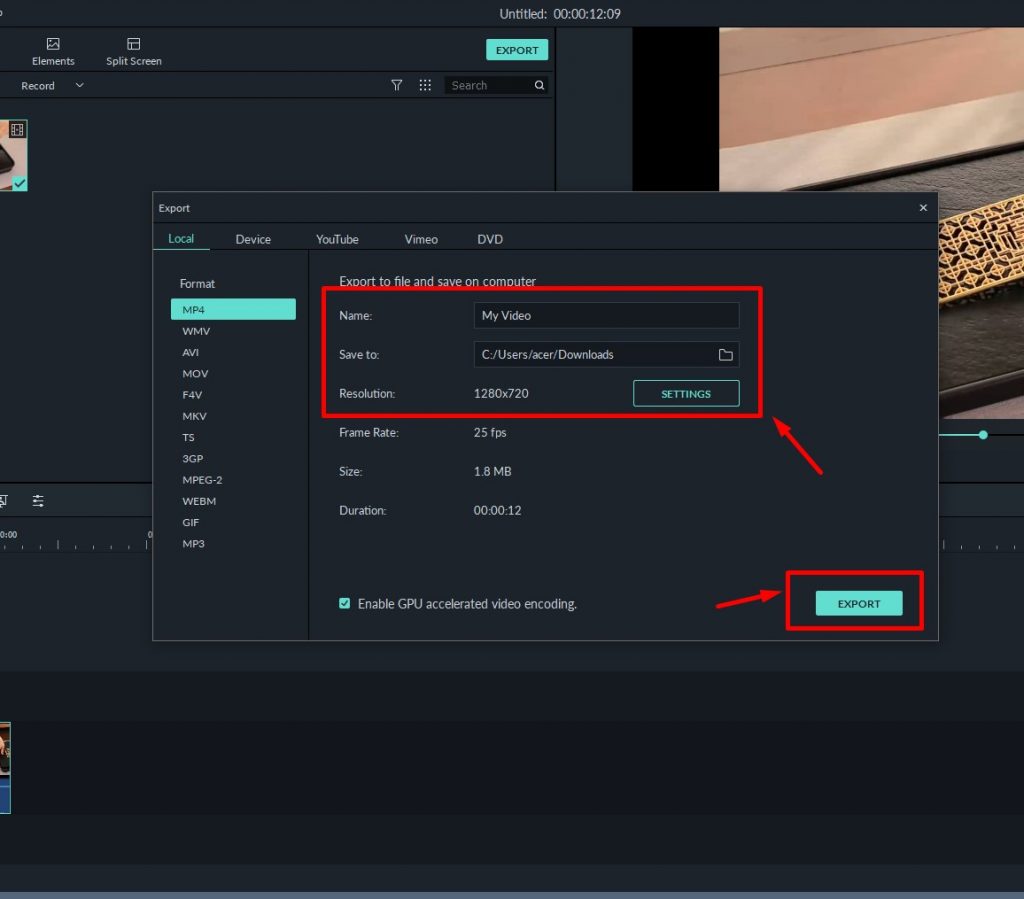The height and width of the screenshot is (899, 1024).
Task: Open the Elements panel icon
Action: click(53, 45)
